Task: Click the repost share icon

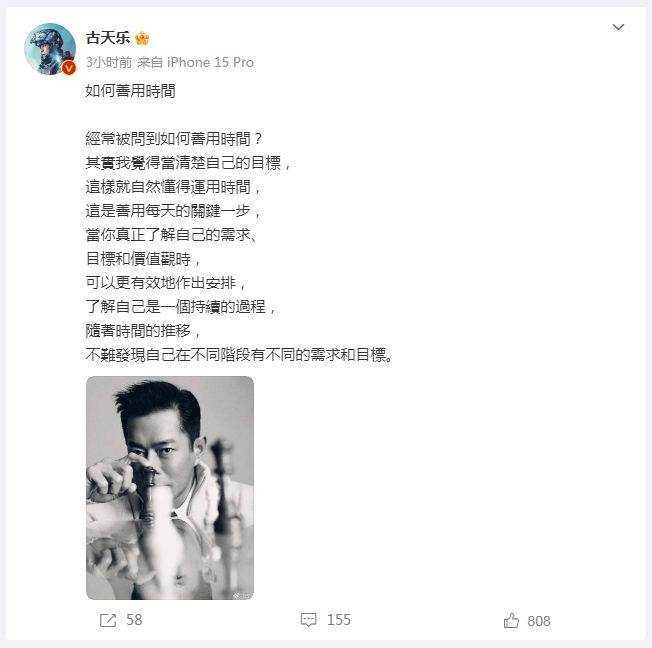Action: (x=108, y=620)
